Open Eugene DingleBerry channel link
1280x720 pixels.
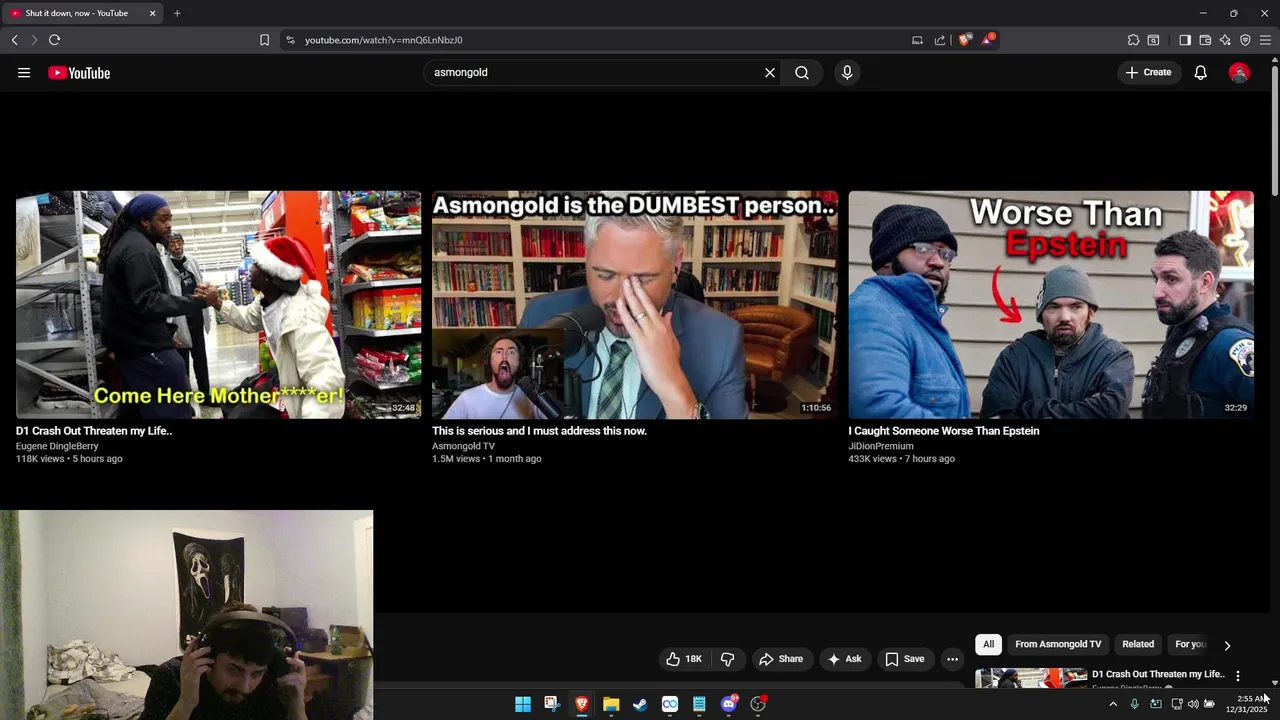click(57, 446)
